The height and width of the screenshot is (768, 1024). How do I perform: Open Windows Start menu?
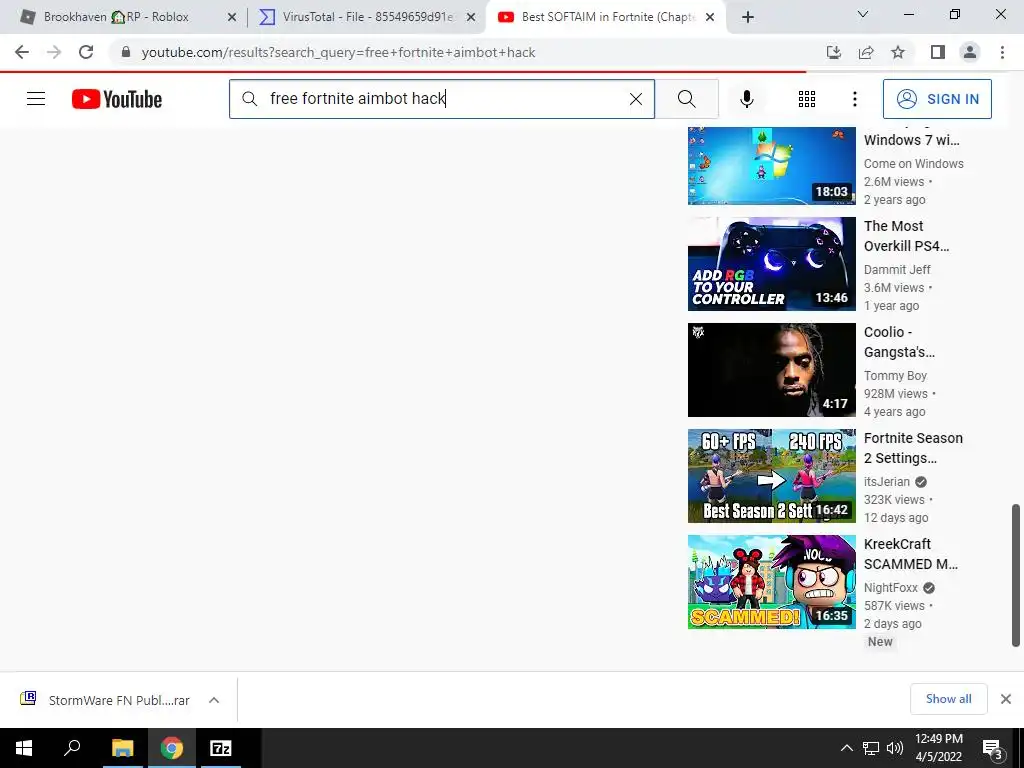(24, 748)
